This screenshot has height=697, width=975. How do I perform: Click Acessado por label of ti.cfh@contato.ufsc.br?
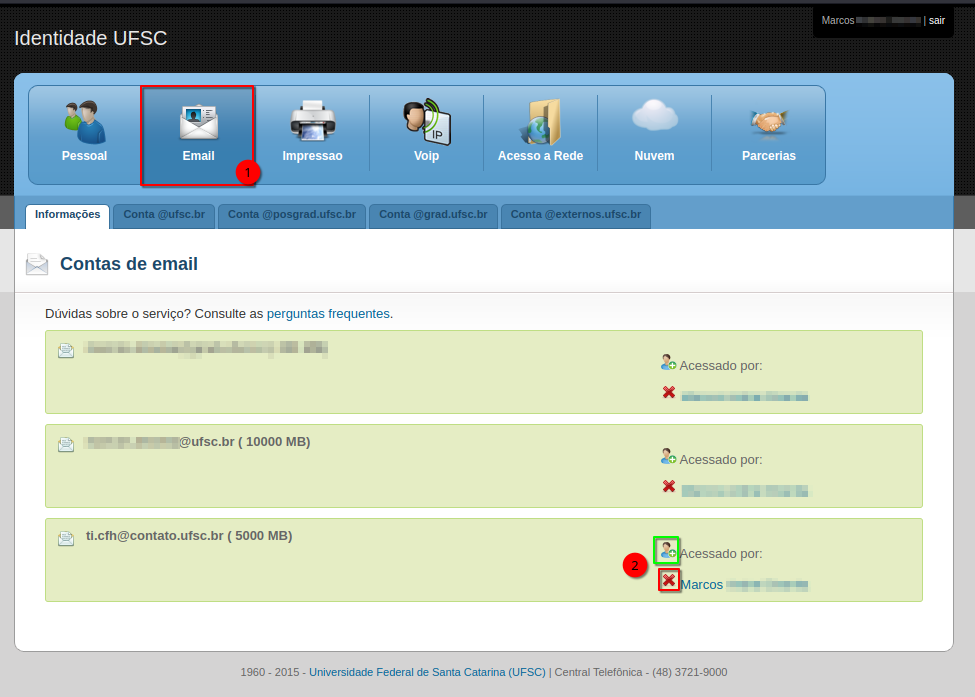click(x=721, y=553)
